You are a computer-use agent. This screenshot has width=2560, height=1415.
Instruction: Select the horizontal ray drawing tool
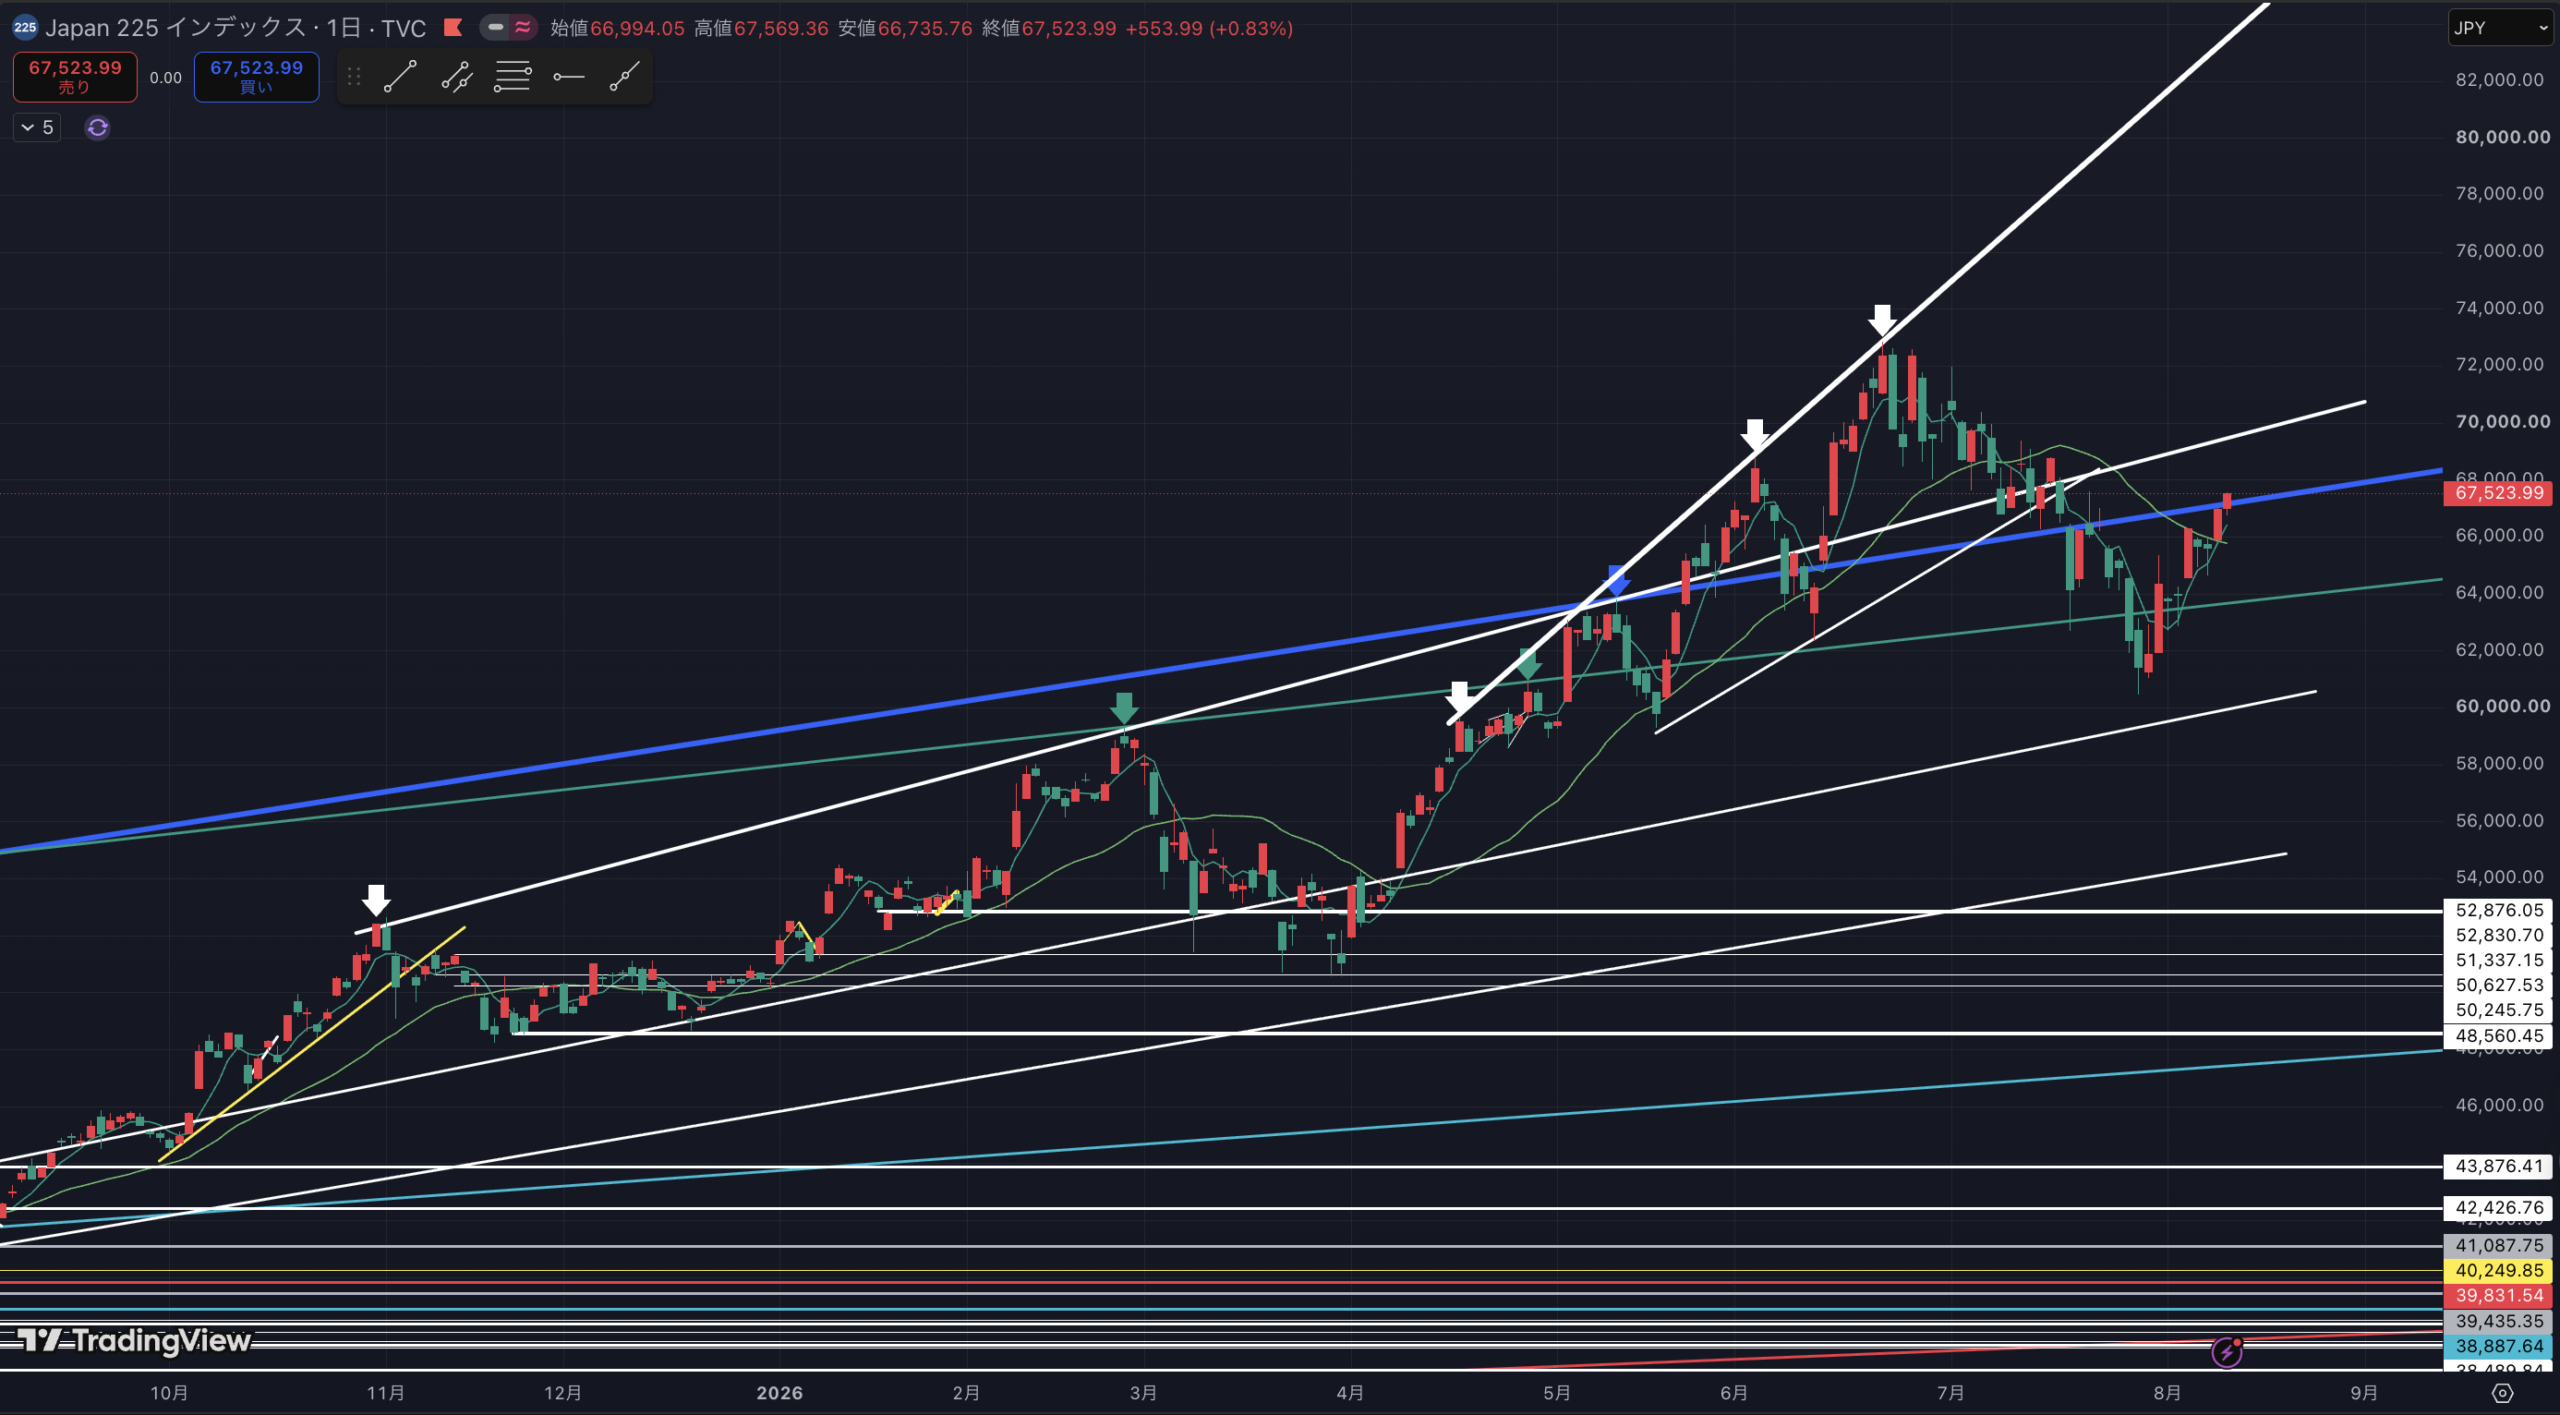pos(568,77)
